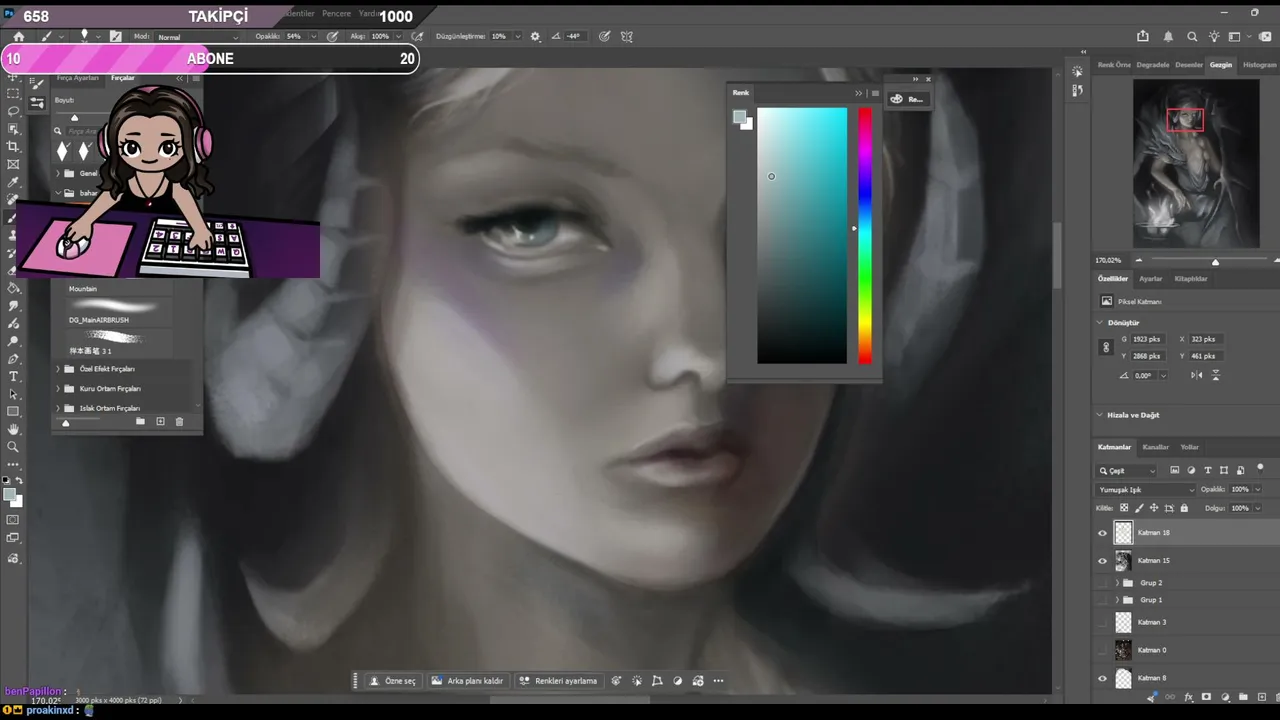
Task: Select the Lasso tool
Action: click(13, 110)
